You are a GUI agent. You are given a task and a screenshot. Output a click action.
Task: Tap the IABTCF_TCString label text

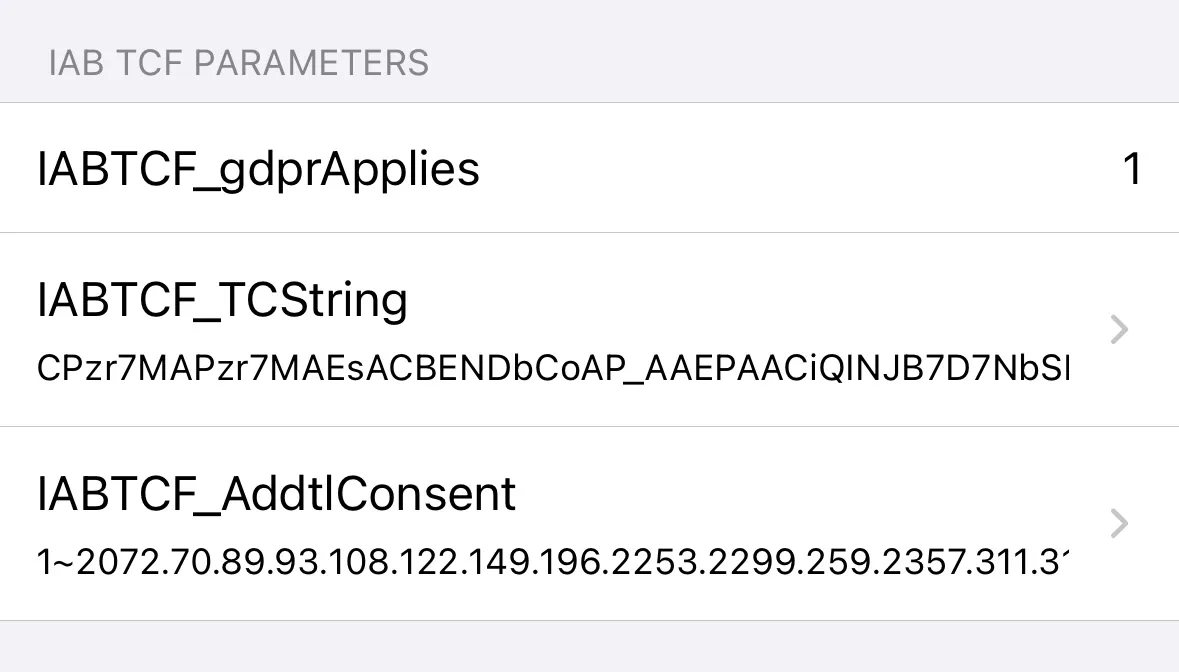click(222, 299)
